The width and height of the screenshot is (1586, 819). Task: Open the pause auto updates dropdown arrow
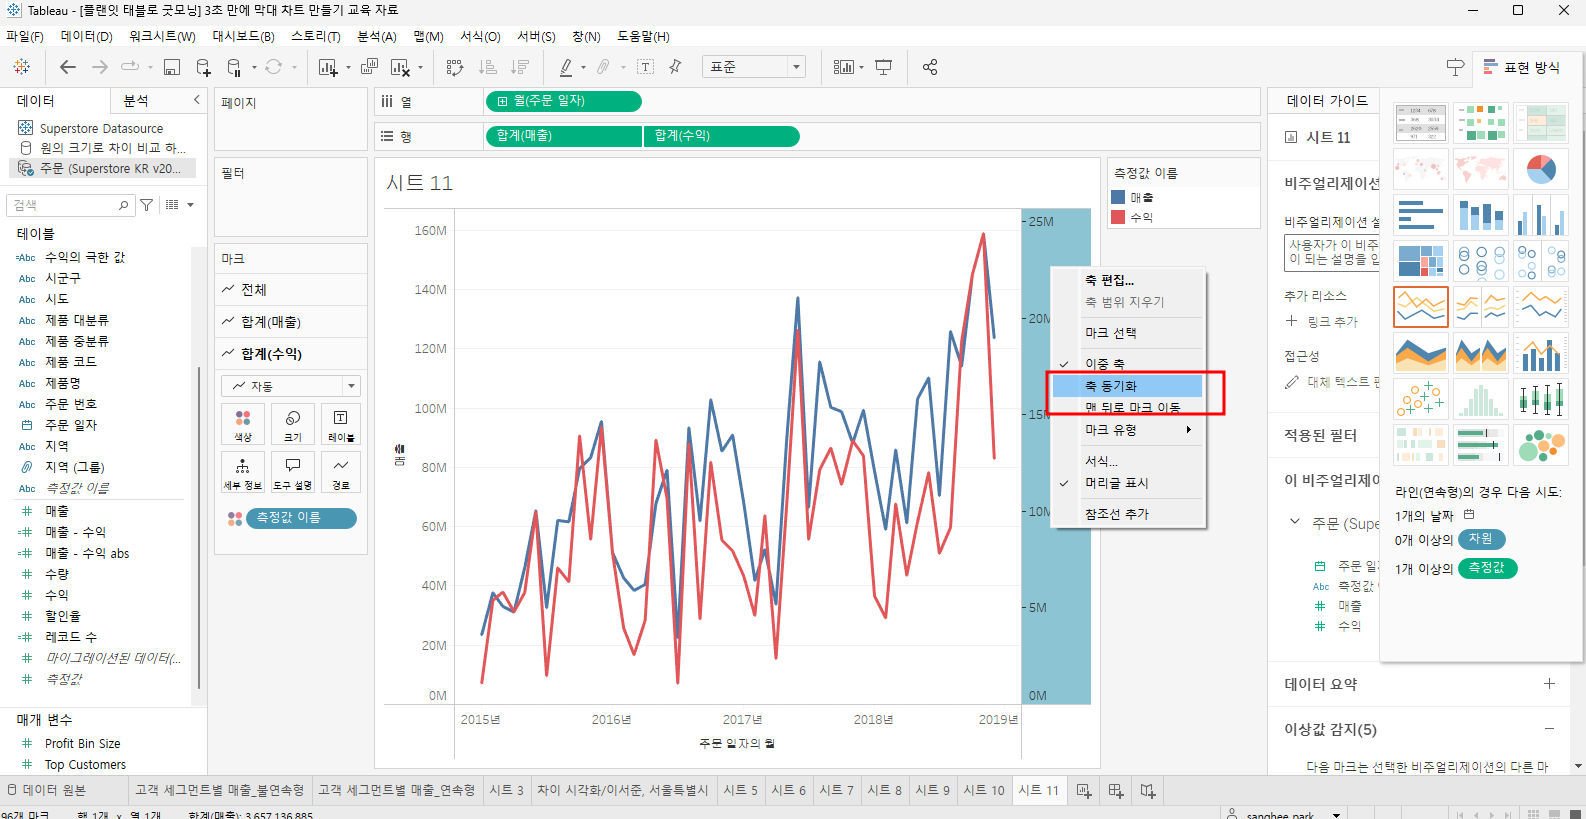(x=254, y=68)
